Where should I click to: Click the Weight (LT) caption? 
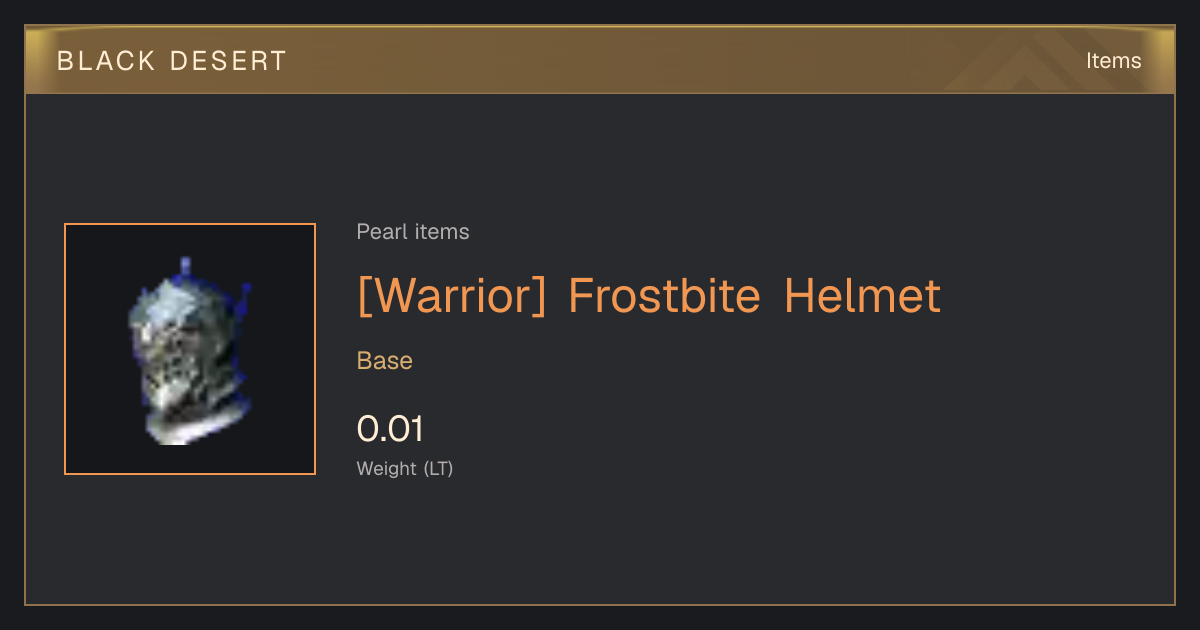(405, 469)
